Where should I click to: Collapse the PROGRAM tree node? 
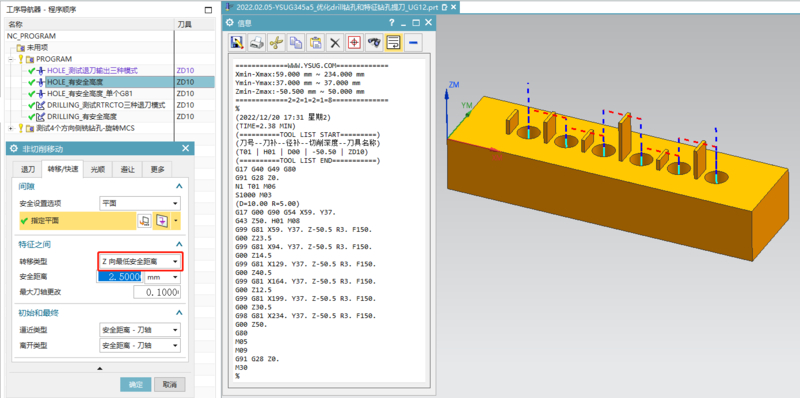coord(11,59)
